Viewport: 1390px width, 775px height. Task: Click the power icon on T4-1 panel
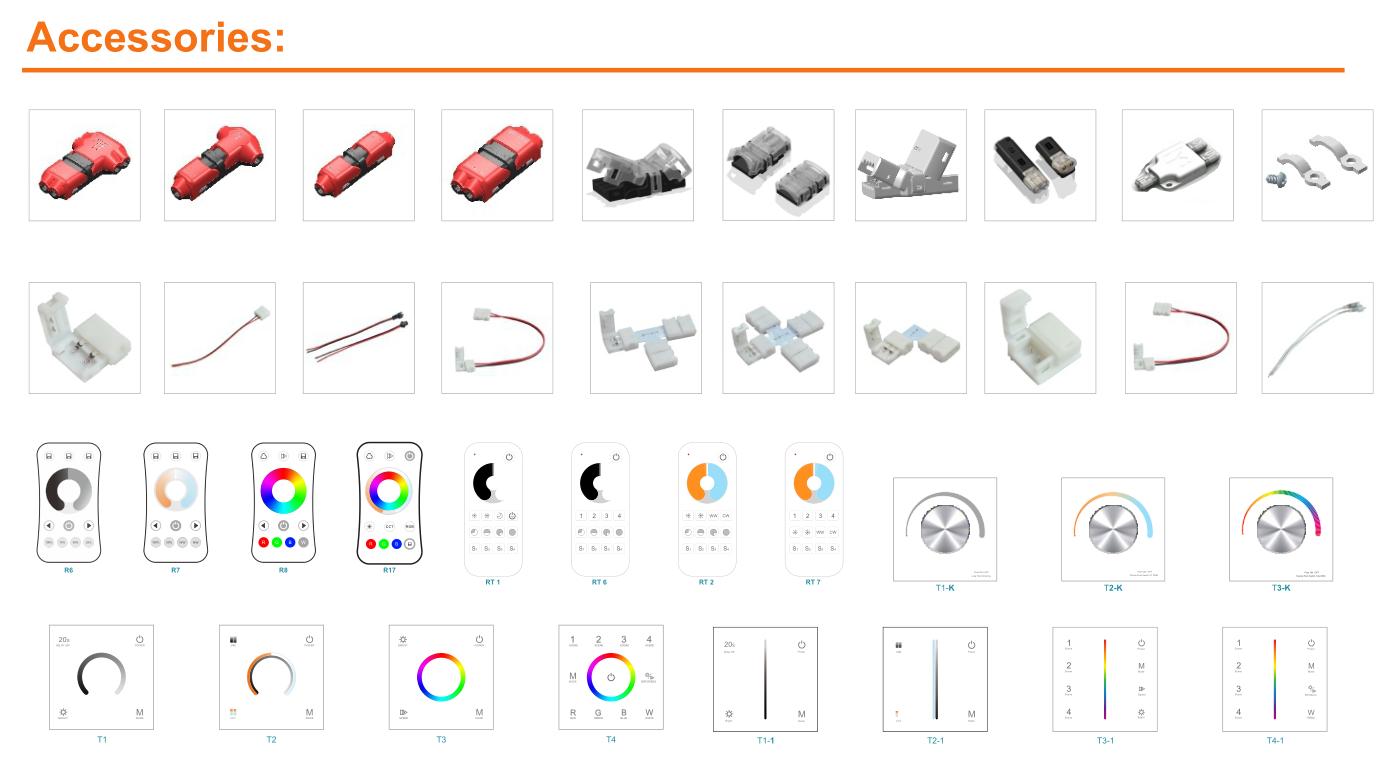click(1311, 644)
